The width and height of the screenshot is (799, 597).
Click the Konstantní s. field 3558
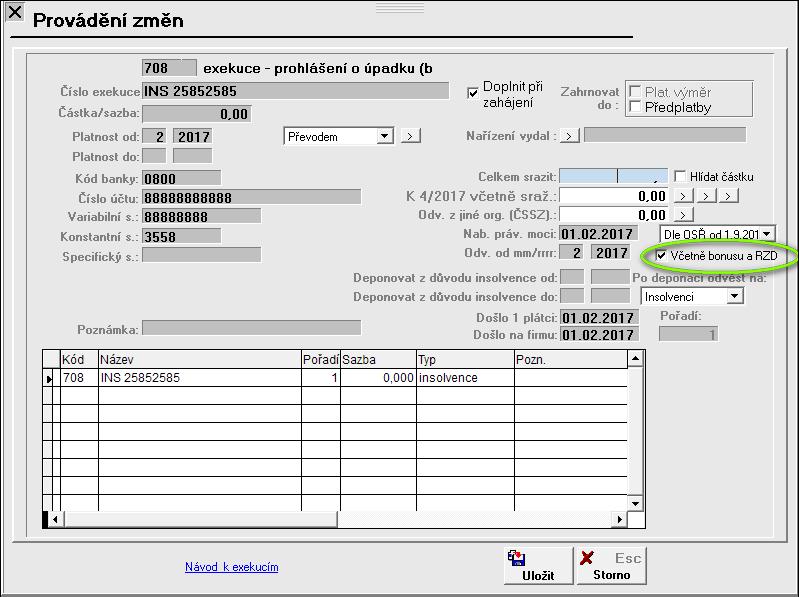181,236
